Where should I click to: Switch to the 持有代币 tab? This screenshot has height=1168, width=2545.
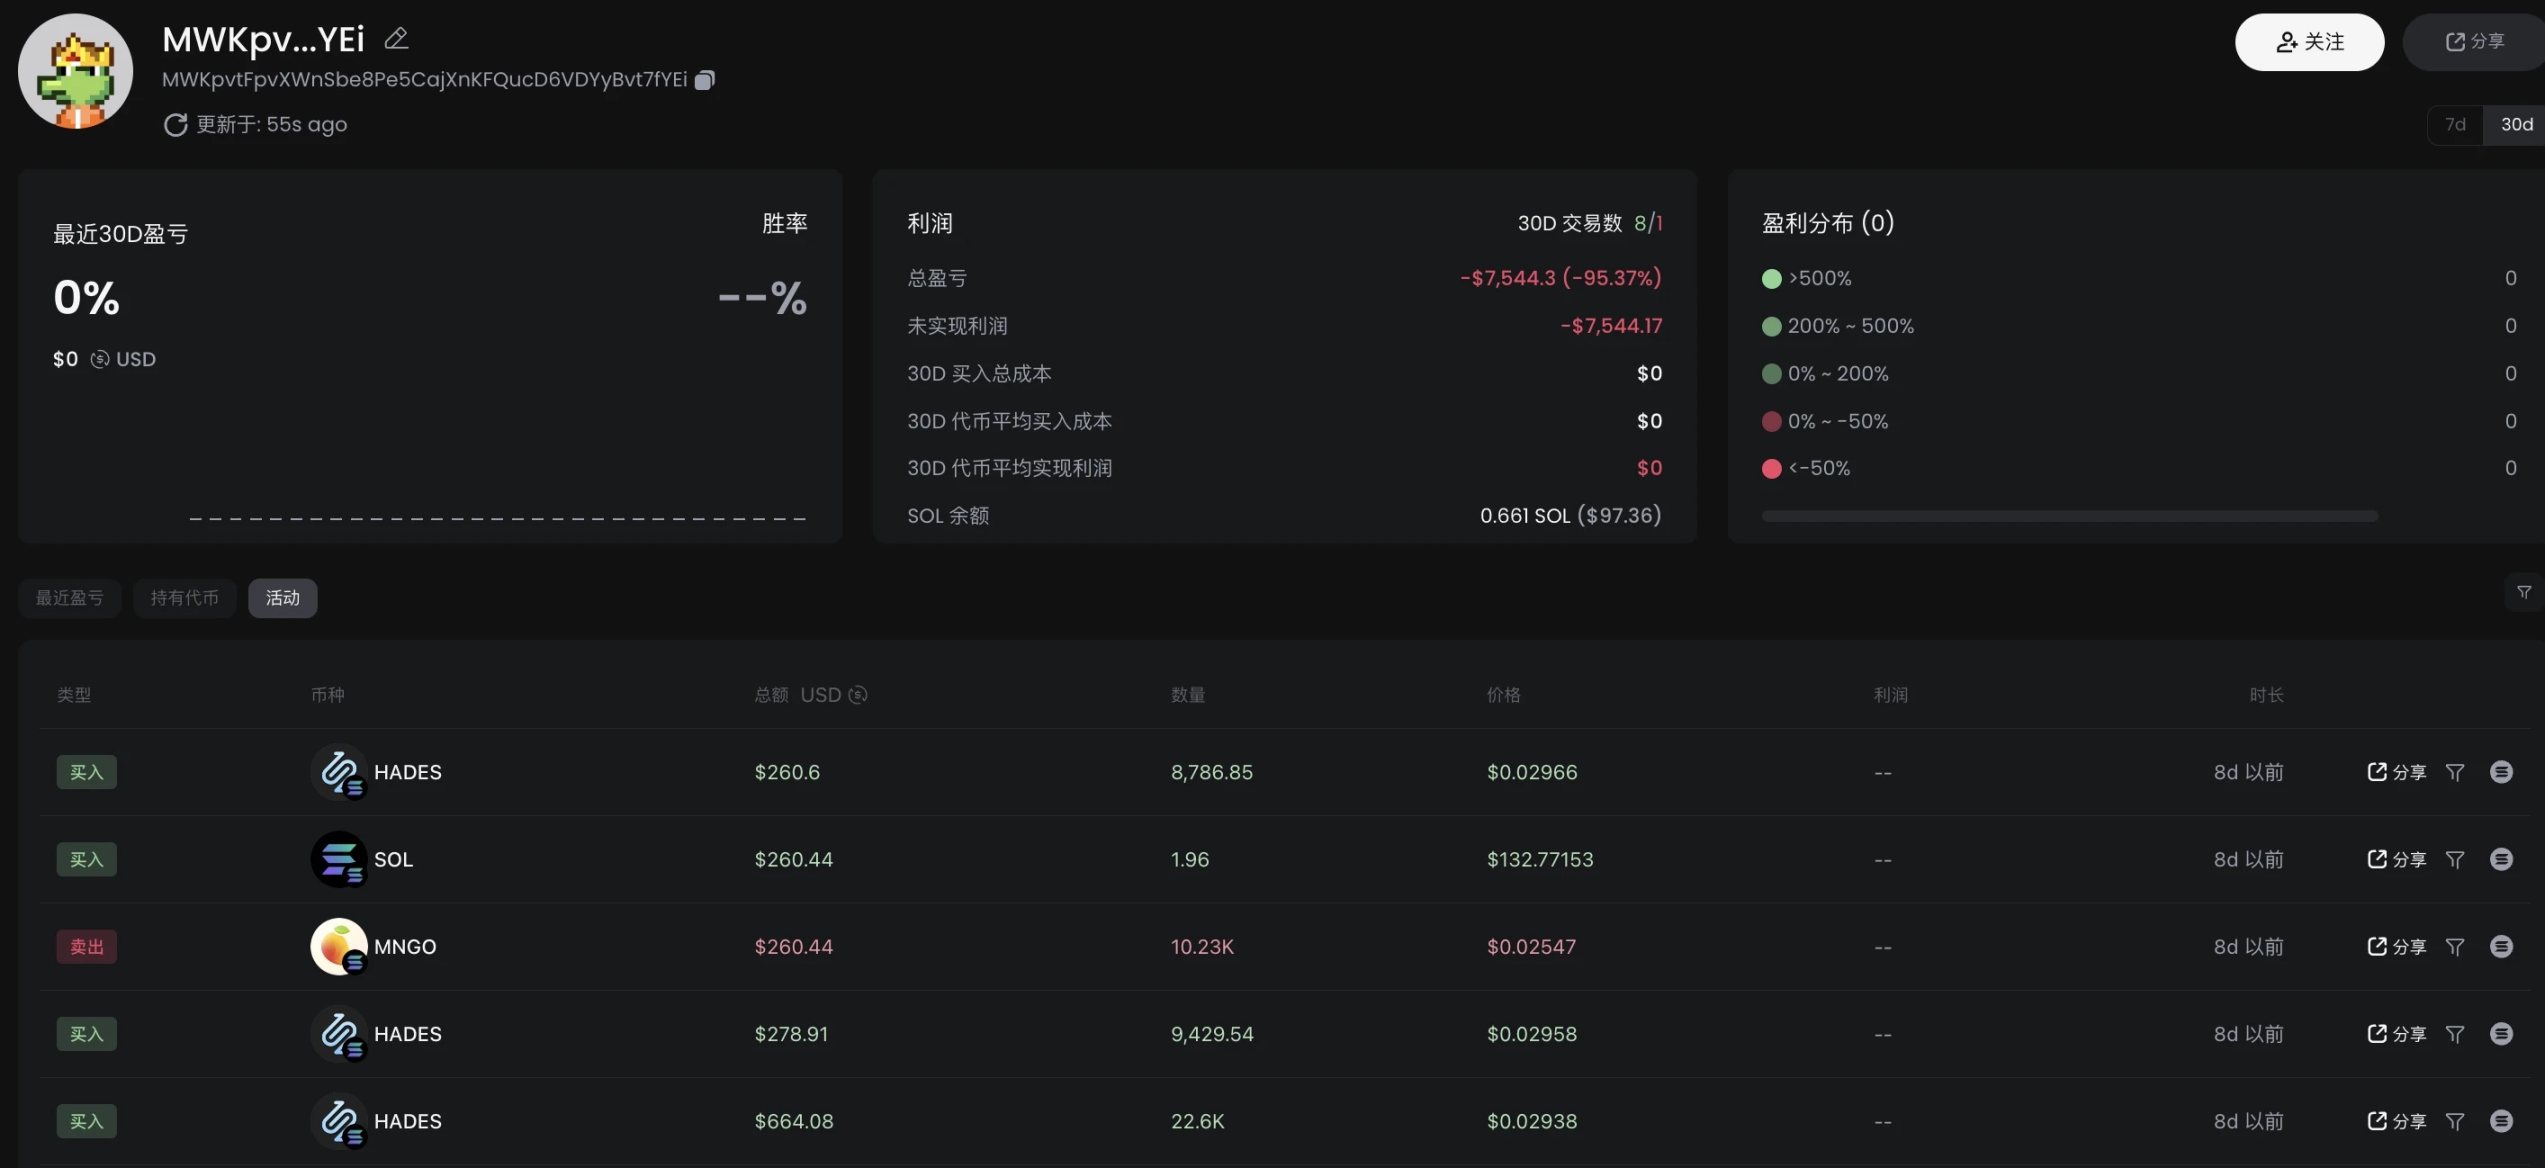(x=184, y=598)
